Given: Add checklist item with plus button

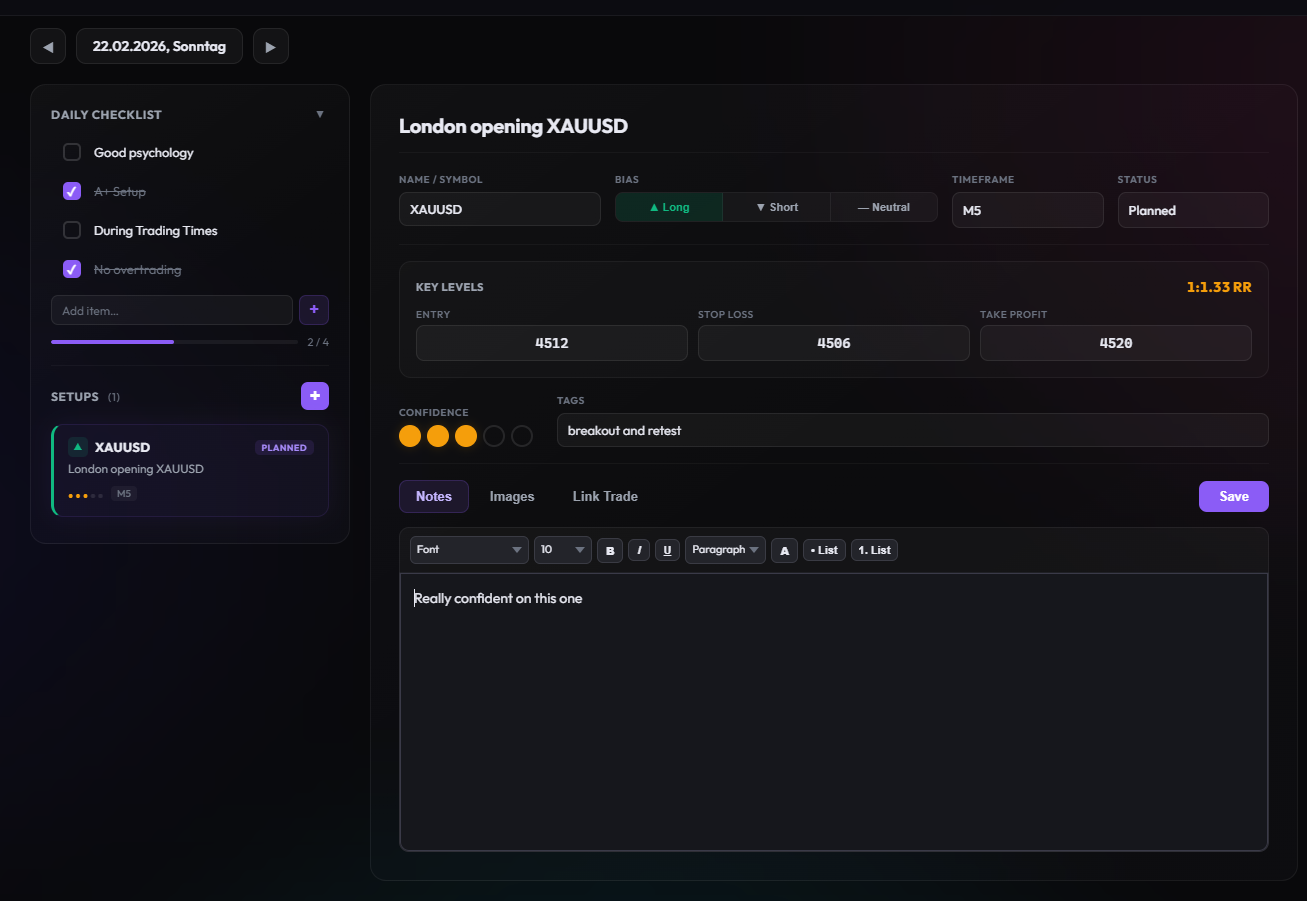Looking at the screenshot, I should click(x=314, y=310).
